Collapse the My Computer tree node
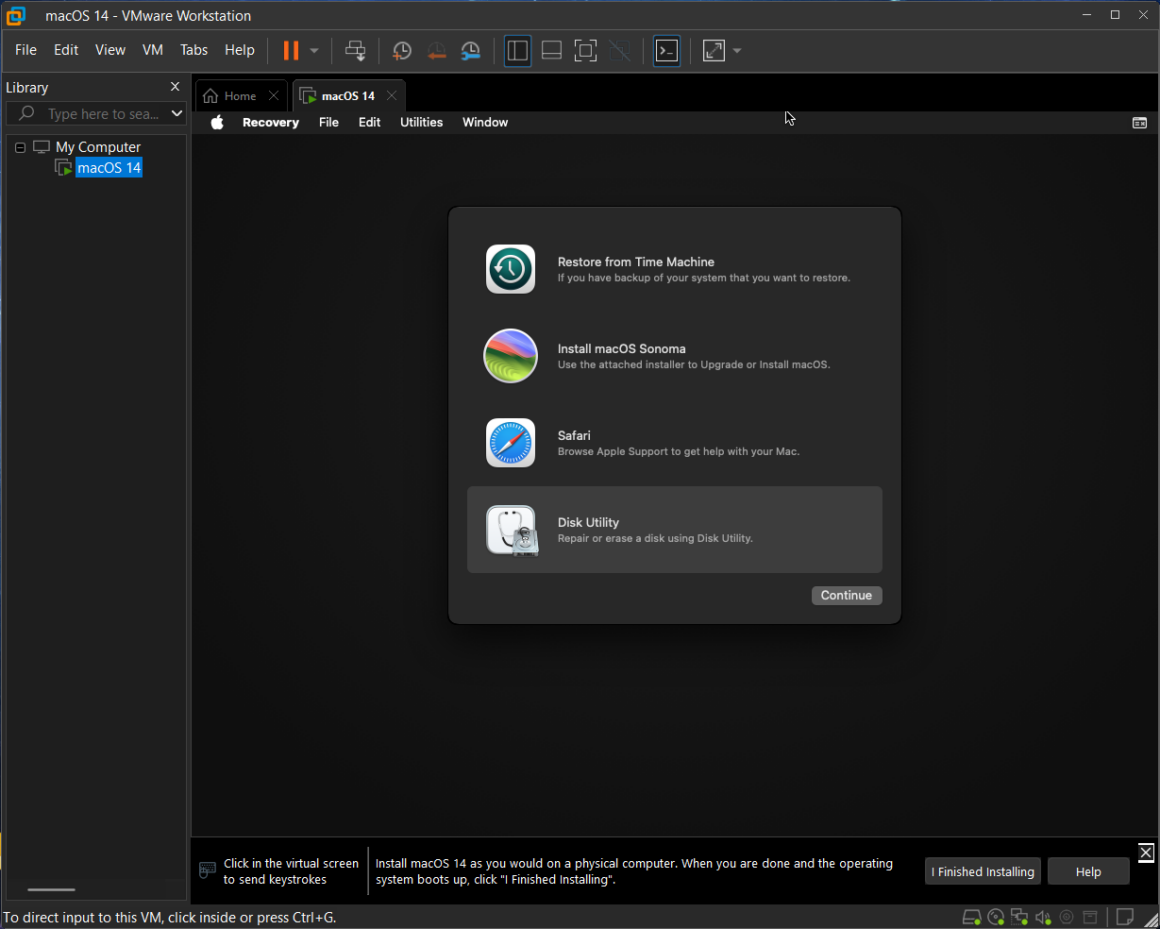The height and width of the screenshot is (929, 1160). 20,148
